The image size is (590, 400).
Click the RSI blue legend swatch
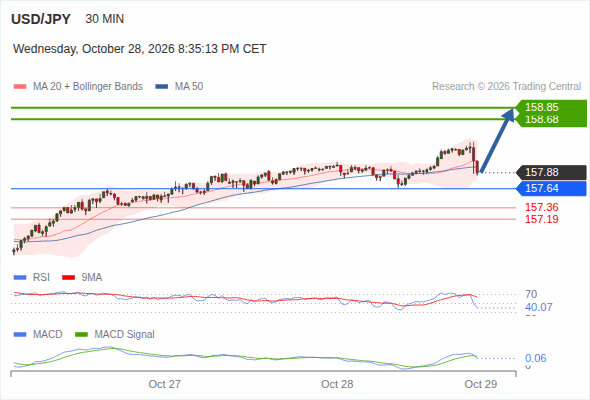pyautogui.click(x=20, y=278)
